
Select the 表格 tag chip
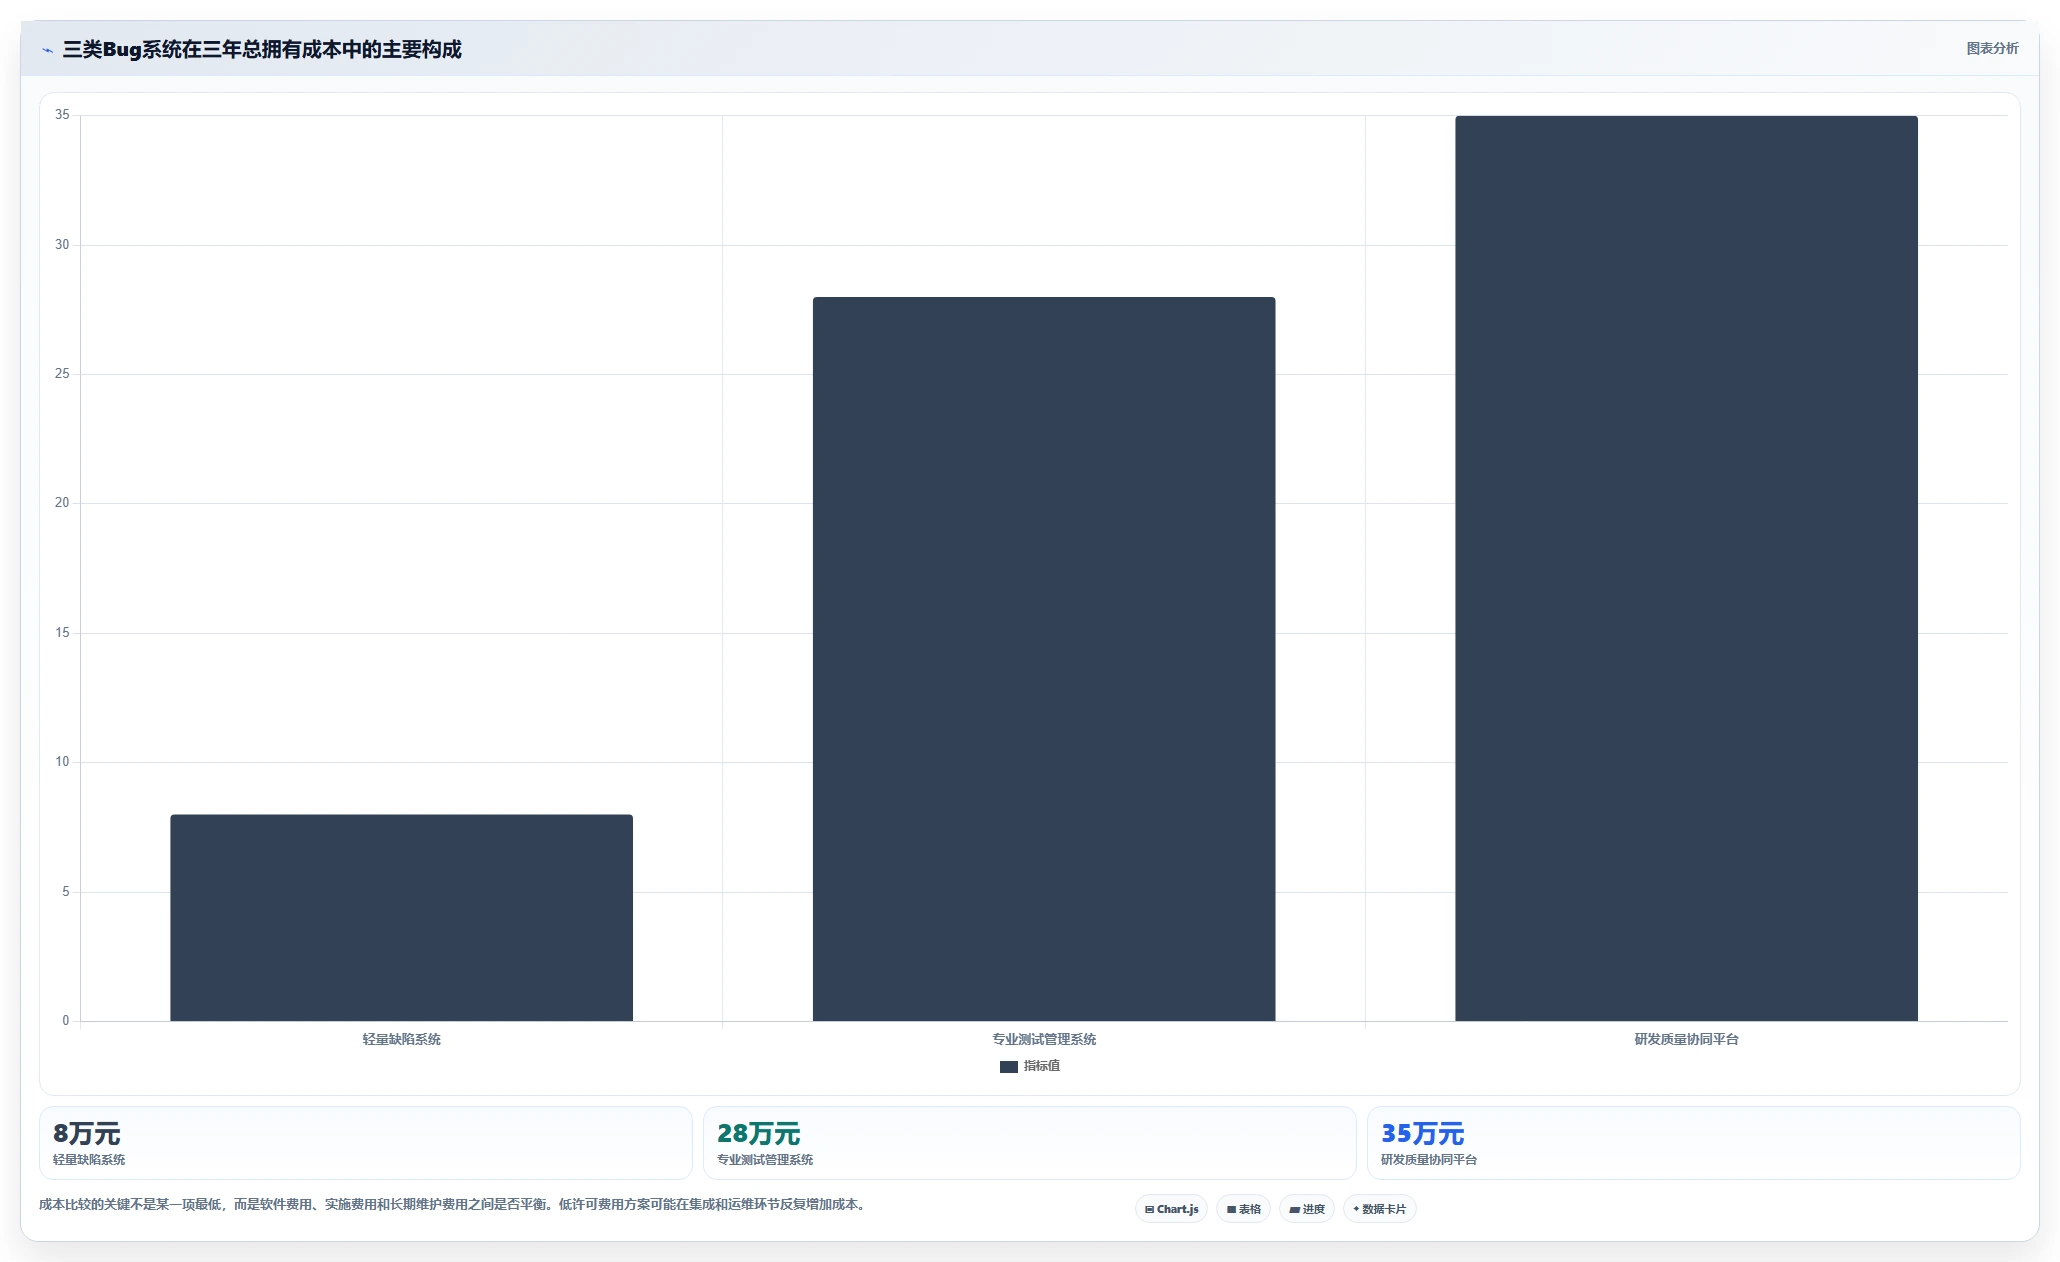pyautogui.click(x=1243, y=1209)
